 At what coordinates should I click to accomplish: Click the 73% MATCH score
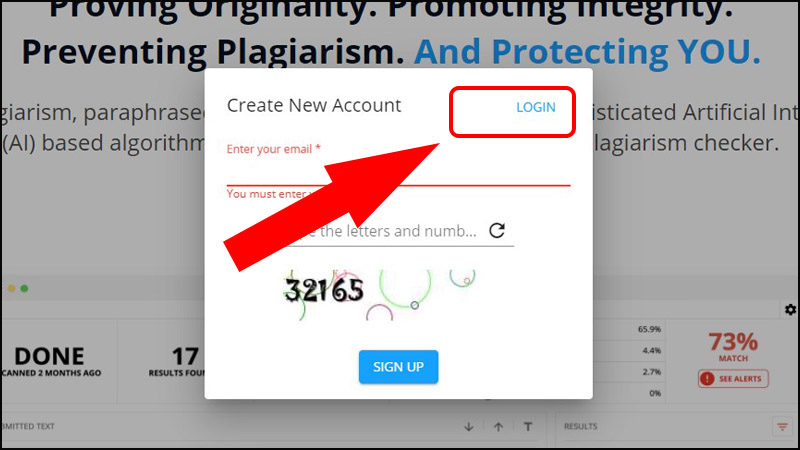point(733,346)
